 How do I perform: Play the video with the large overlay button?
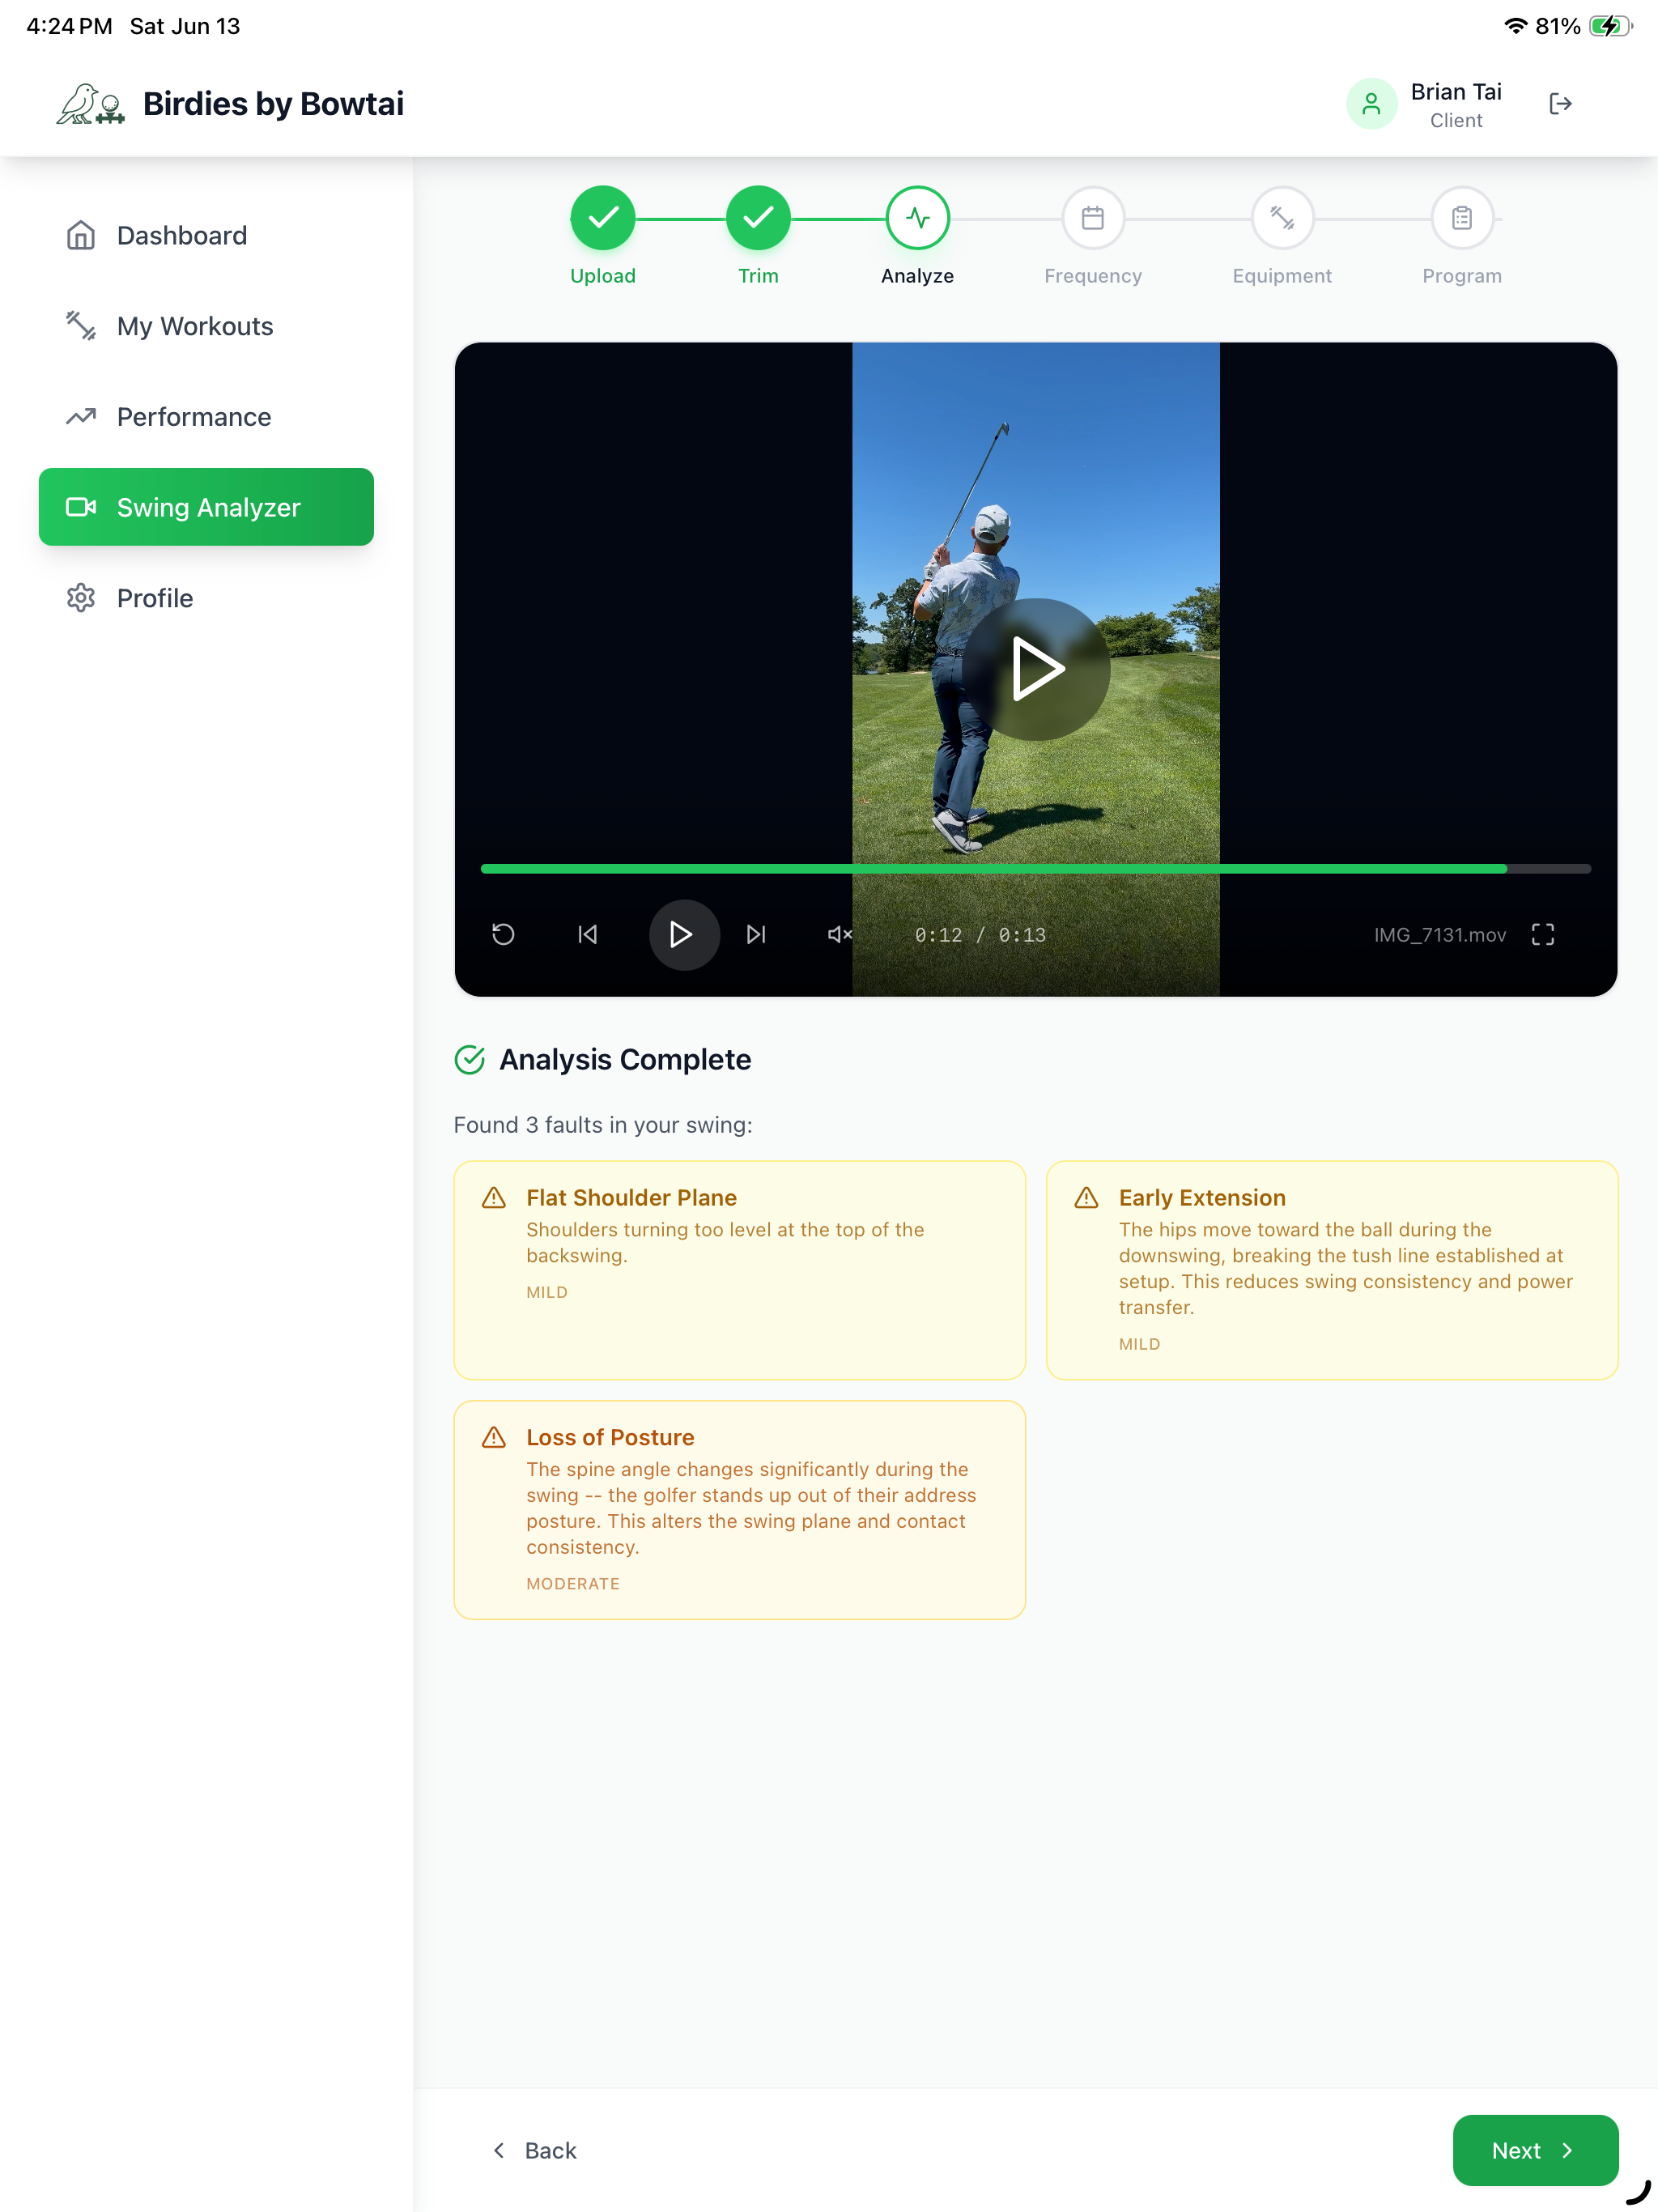click(x=1036, y=669)
